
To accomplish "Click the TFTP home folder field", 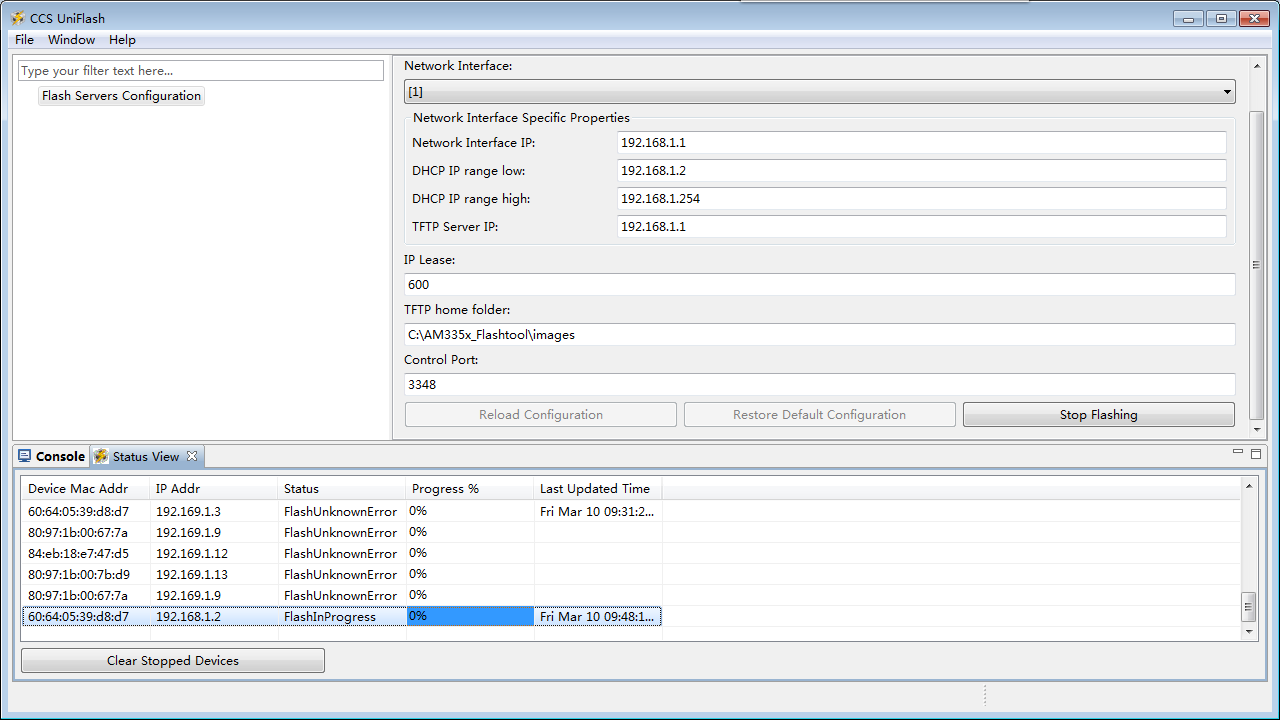I will 820,335.
